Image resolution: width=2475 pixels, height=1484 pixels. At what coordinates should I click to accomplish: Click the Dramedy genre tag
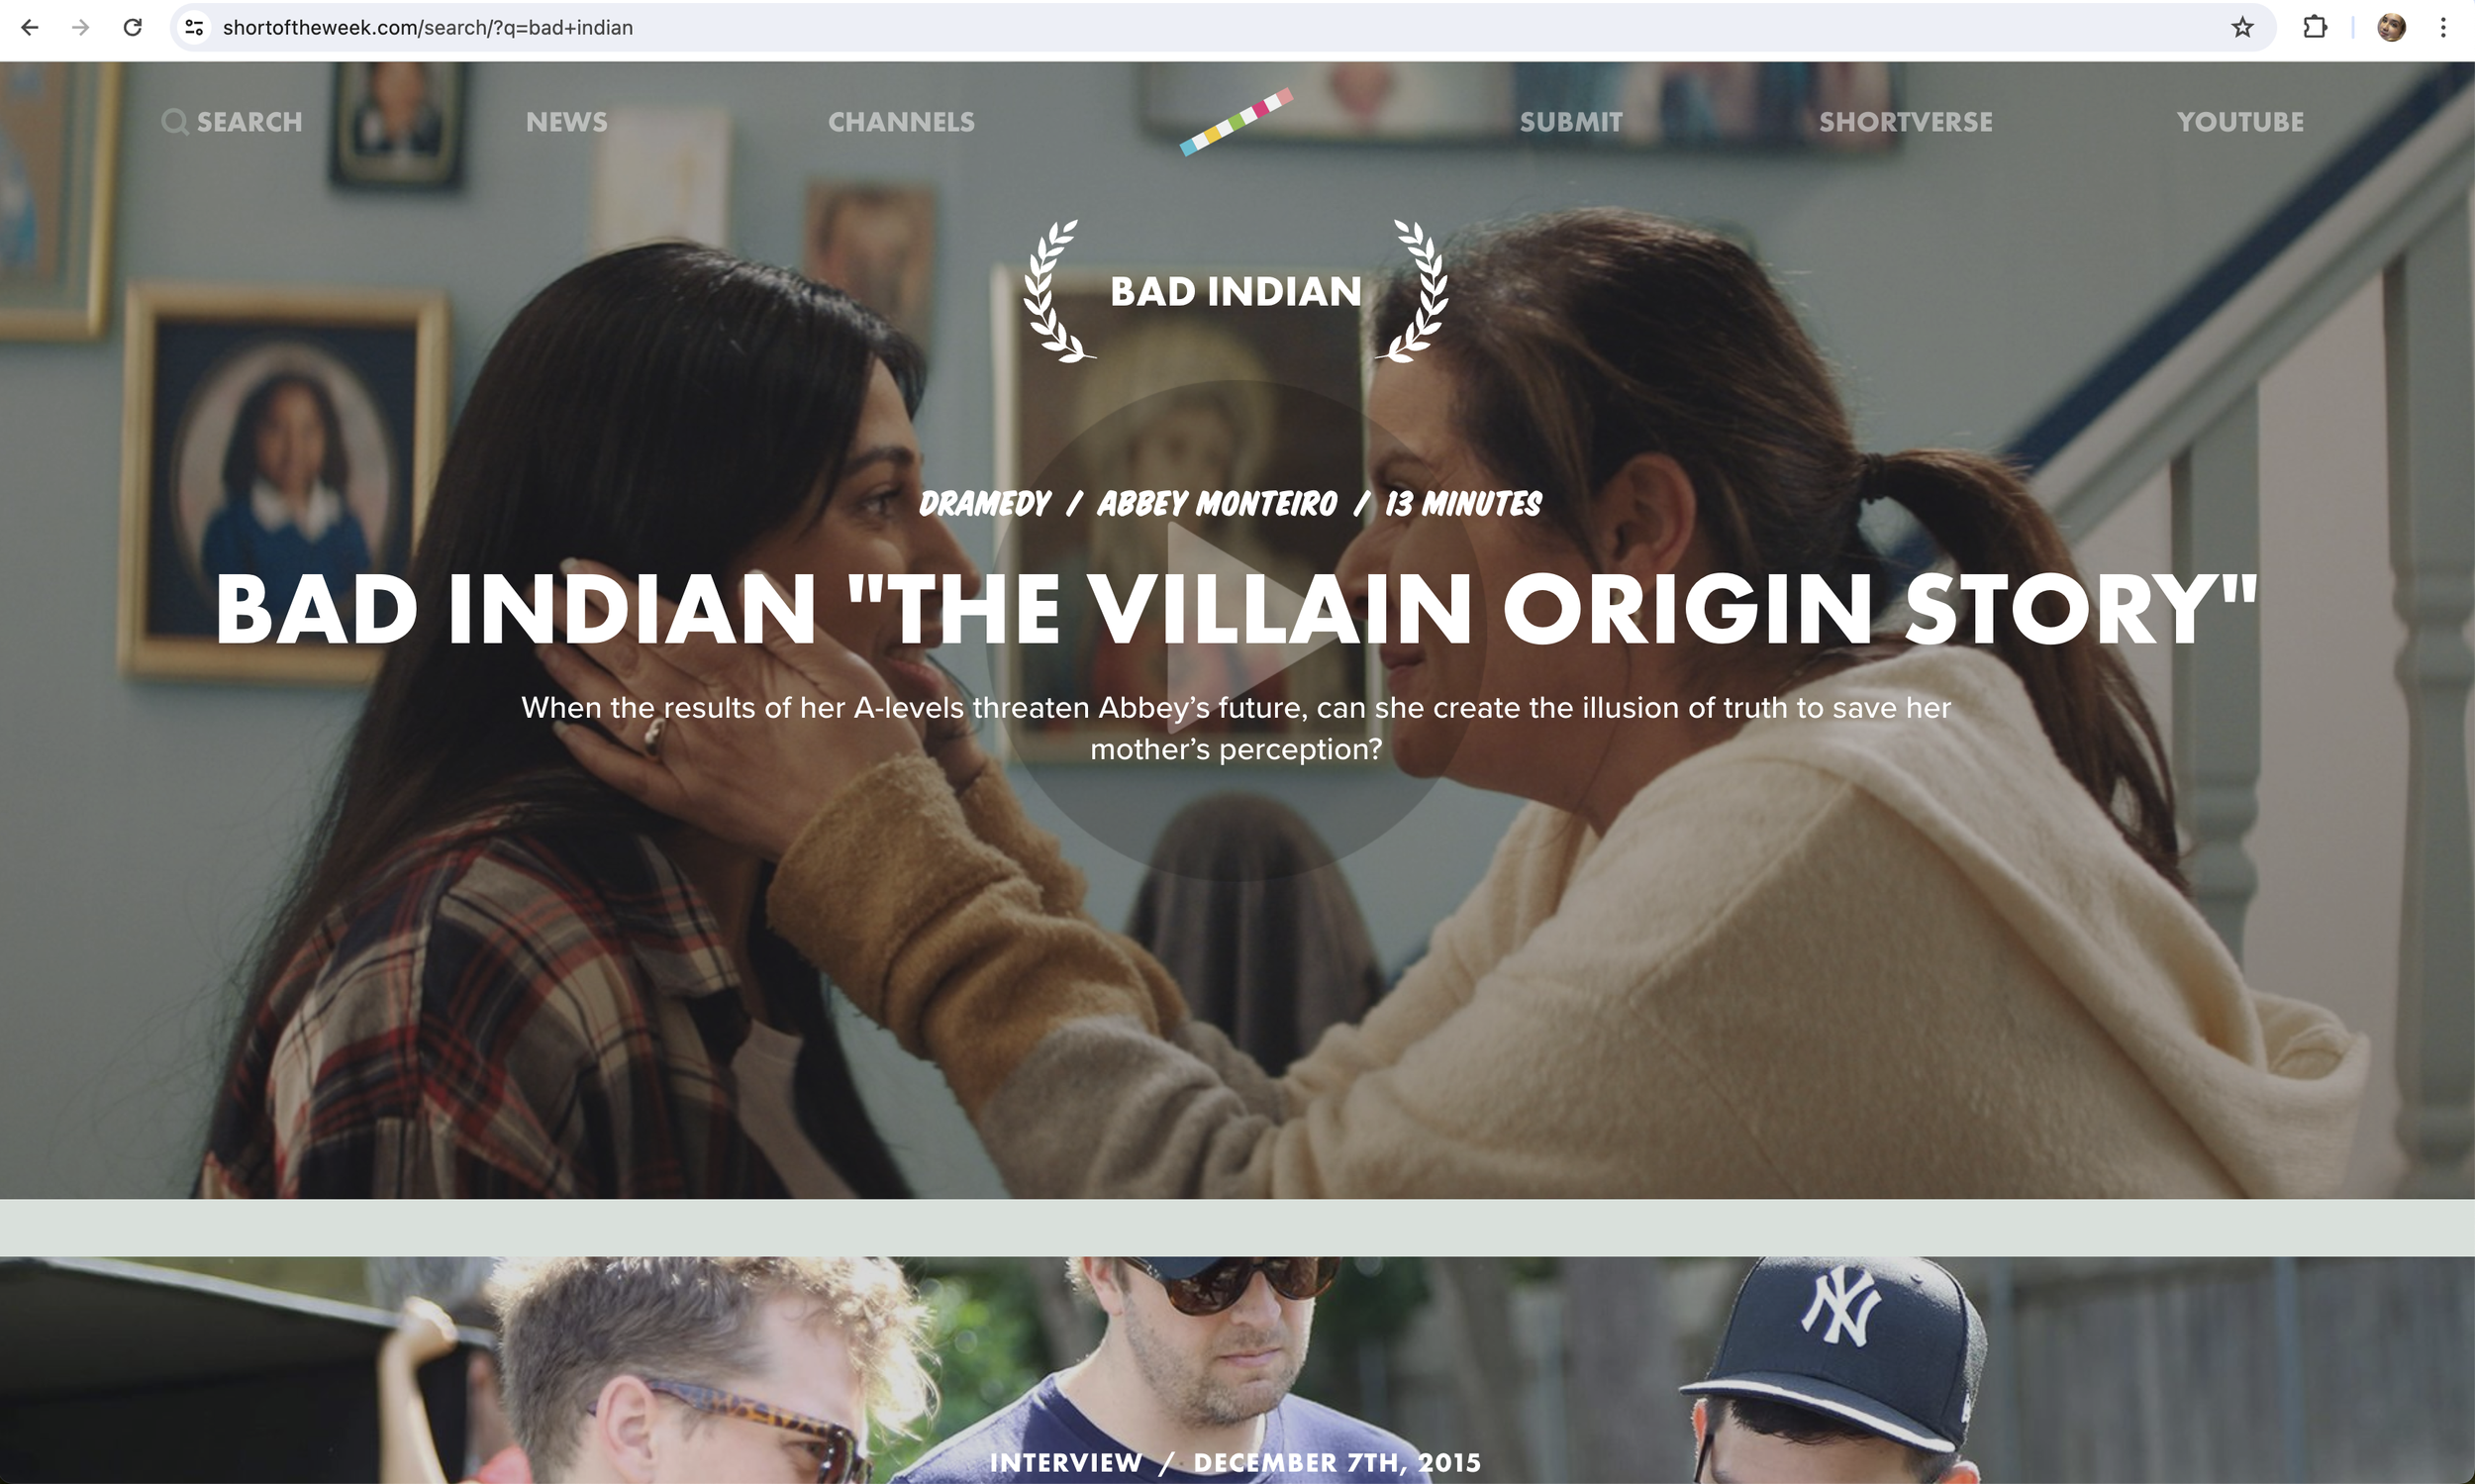point(984,503)
